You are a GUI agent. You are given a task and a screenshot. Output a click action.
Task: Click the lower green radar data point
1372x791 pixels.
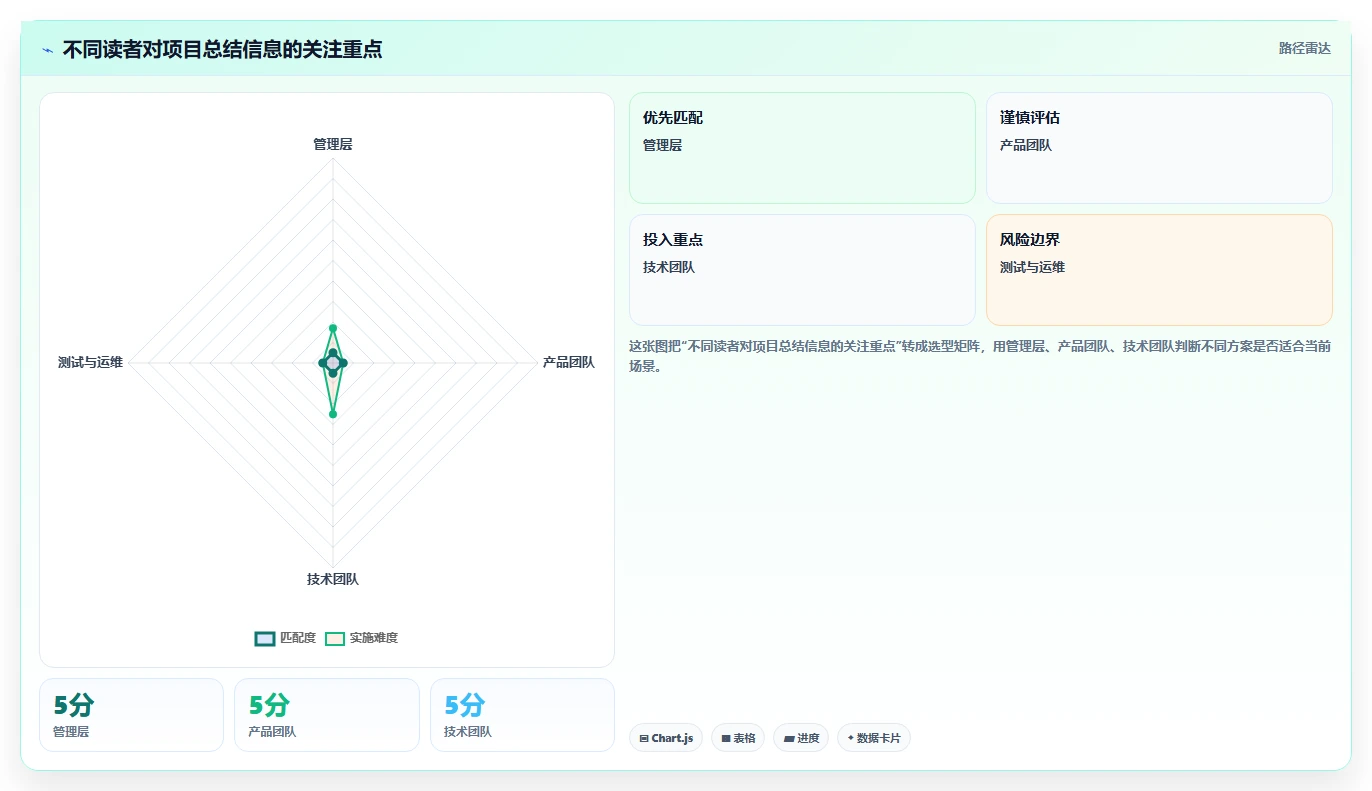[x=333, y=413]
